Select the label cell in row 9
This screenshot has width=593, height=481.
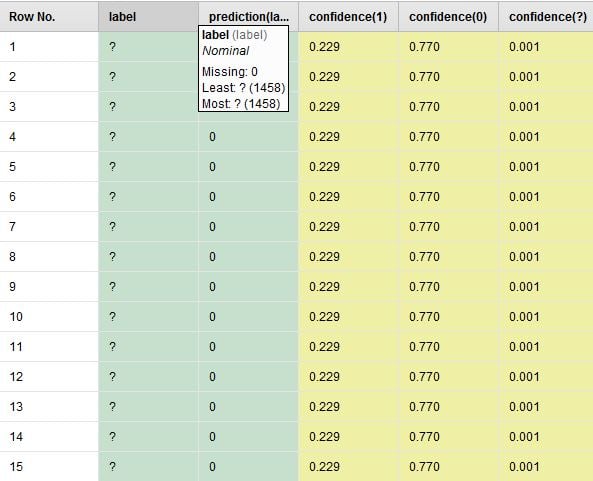[148, 287]
